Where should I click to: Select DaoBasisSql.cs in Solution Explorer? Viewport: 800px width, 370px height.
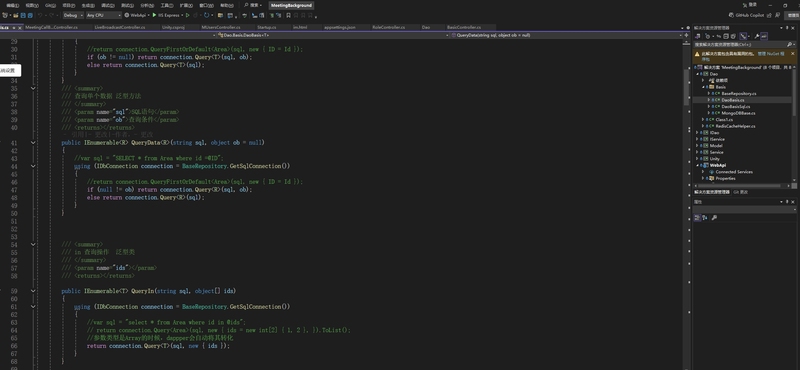pyautogui.click(x=736, y=107)
